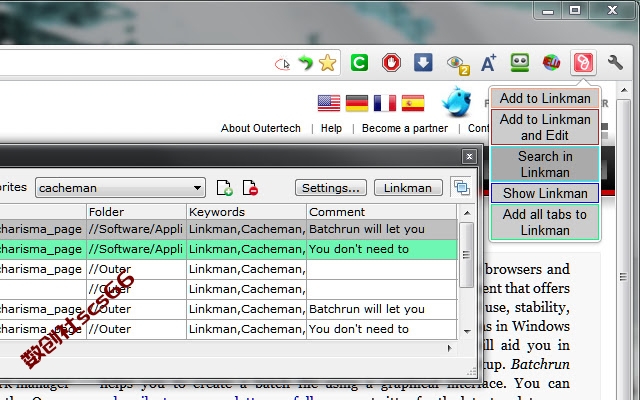Click the browser page scroll up arrow
The width and height of the screenshot is (640, 400).
pyautogui.click(x=624, y=90)
